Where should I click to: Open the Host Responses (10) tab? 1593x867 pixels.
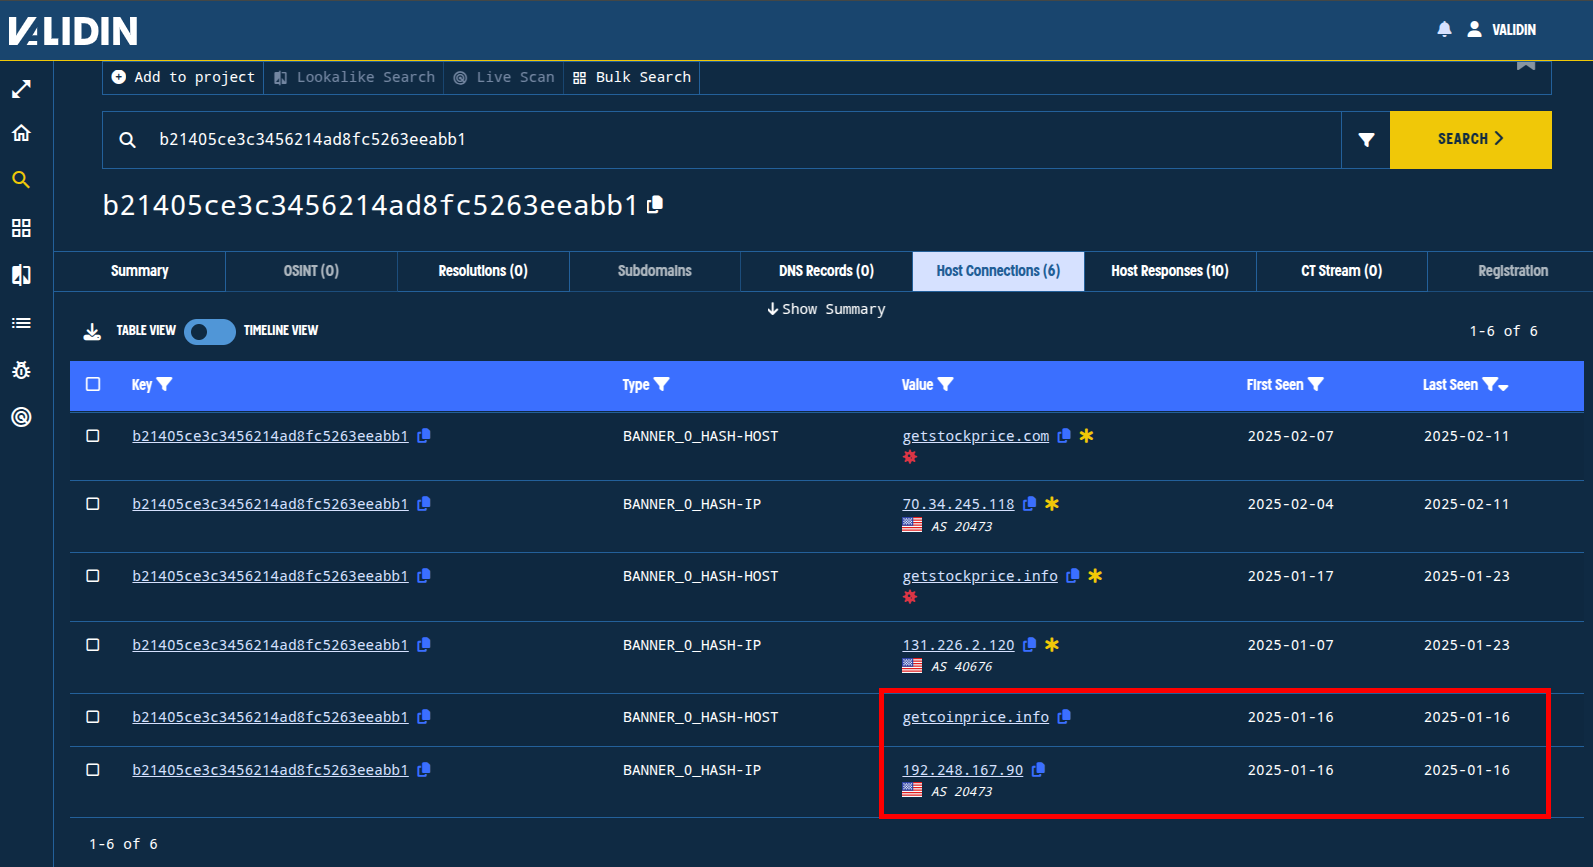(x=1170, y=271)
